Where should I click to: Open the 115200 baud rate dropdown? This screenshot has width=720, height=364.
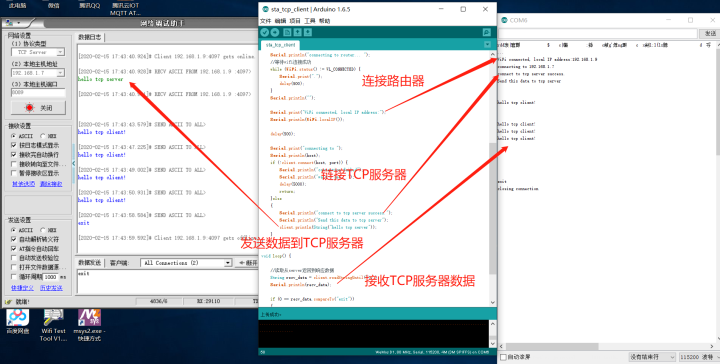(x=698, y=357)
